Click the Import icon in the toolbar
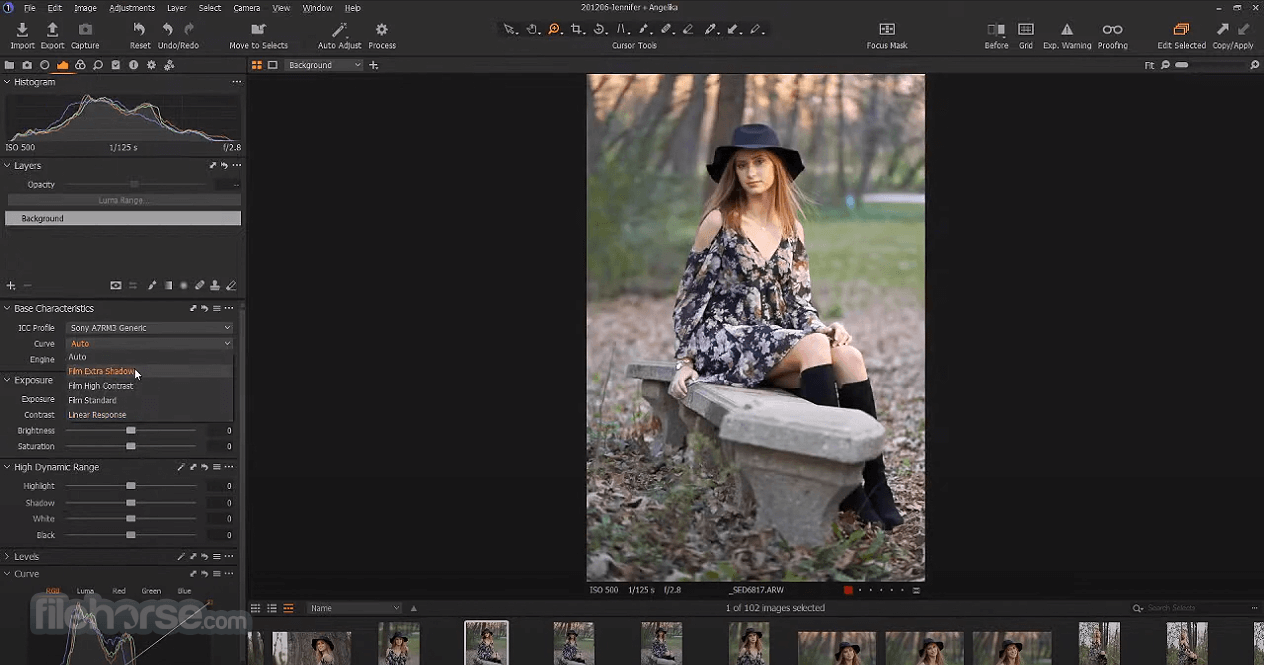Screen dimensions: 1264x665 (x=22, y=30)
